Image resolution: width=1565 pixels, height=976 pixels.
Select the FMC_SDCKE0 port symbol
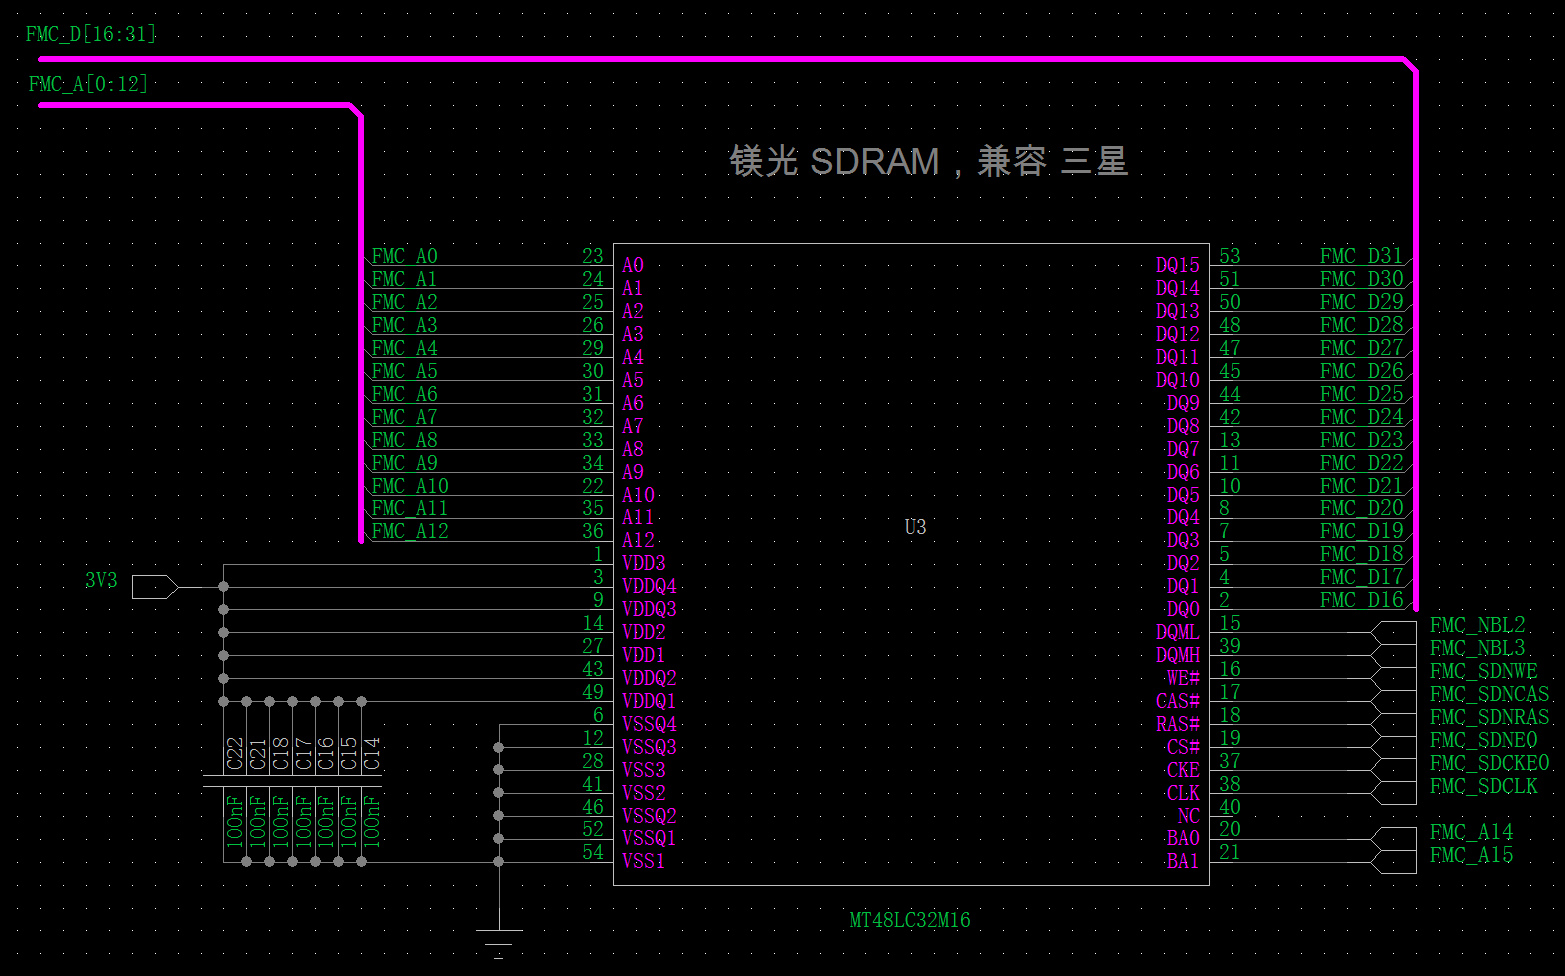pos(1394,771)
